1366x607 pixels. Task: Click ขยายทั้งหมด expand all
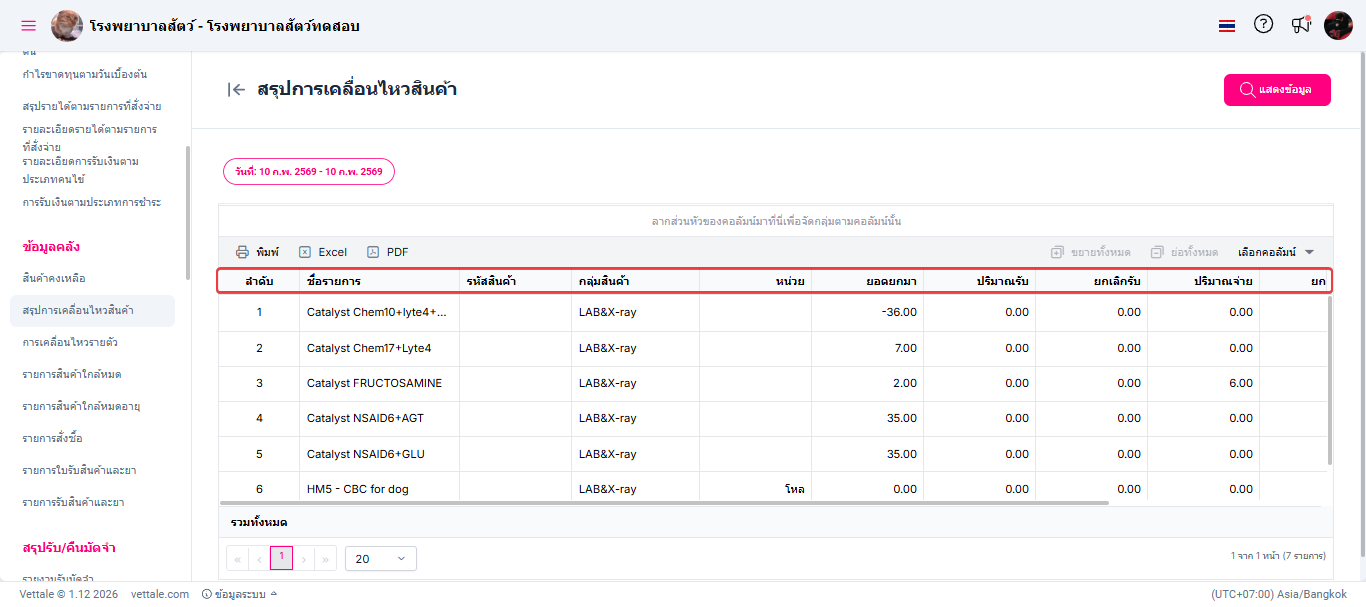point(1091,252)
